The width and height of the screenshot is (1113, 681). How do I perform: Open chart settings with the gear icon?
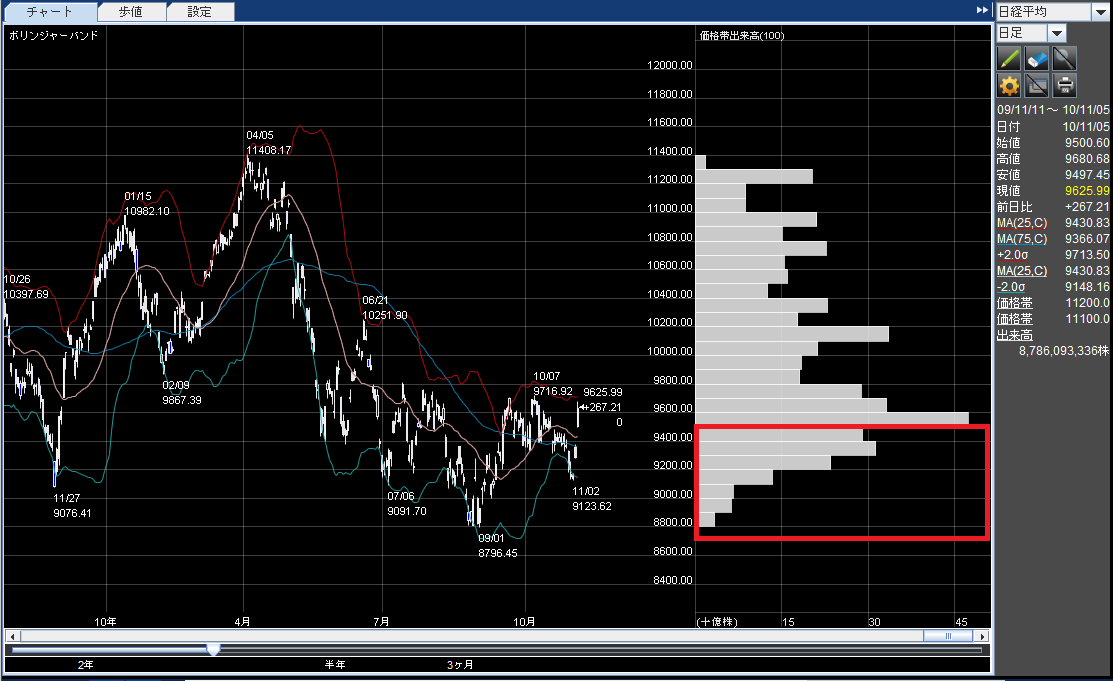(1009, 86)
